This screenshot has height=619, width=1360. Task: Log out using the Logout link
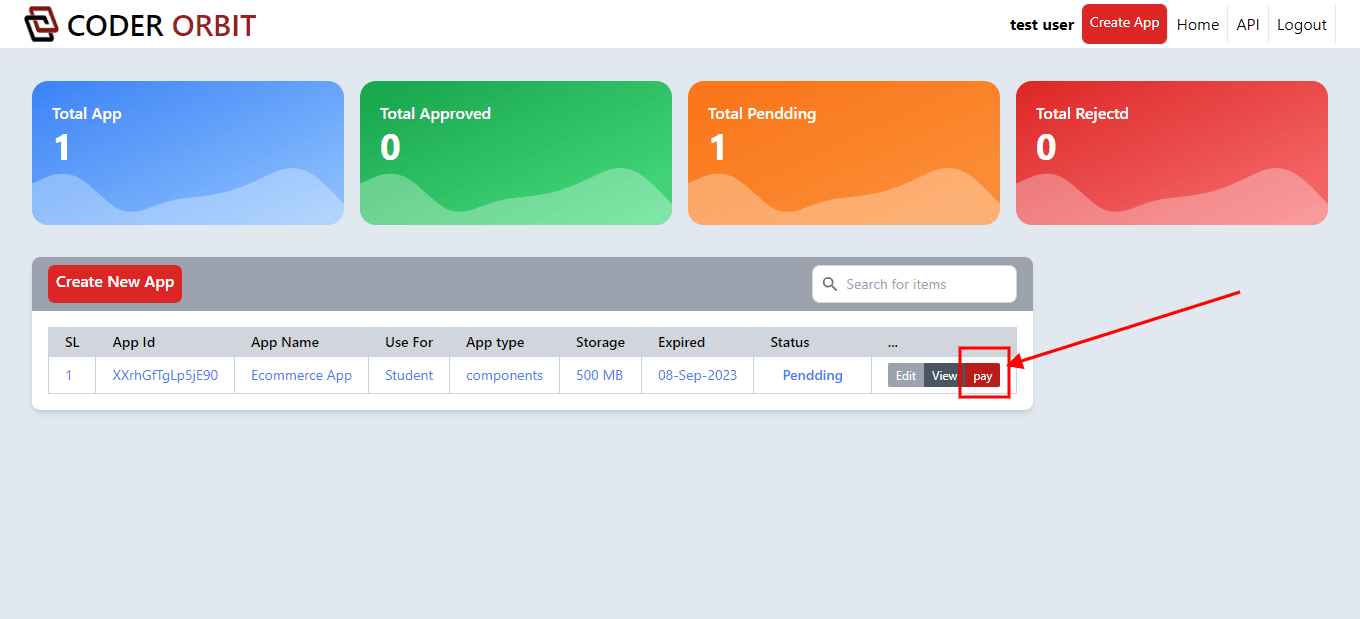[1301, 25]
